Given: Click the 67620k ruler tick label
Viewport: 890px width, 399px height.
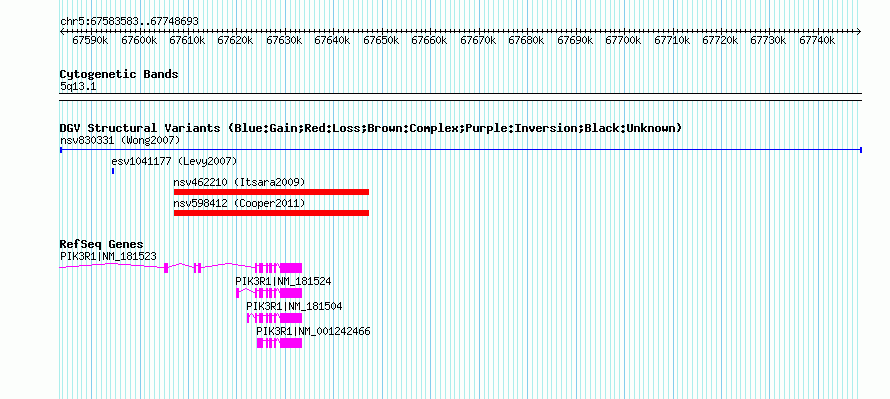Looking at the screenshot, I should point(236,40).
